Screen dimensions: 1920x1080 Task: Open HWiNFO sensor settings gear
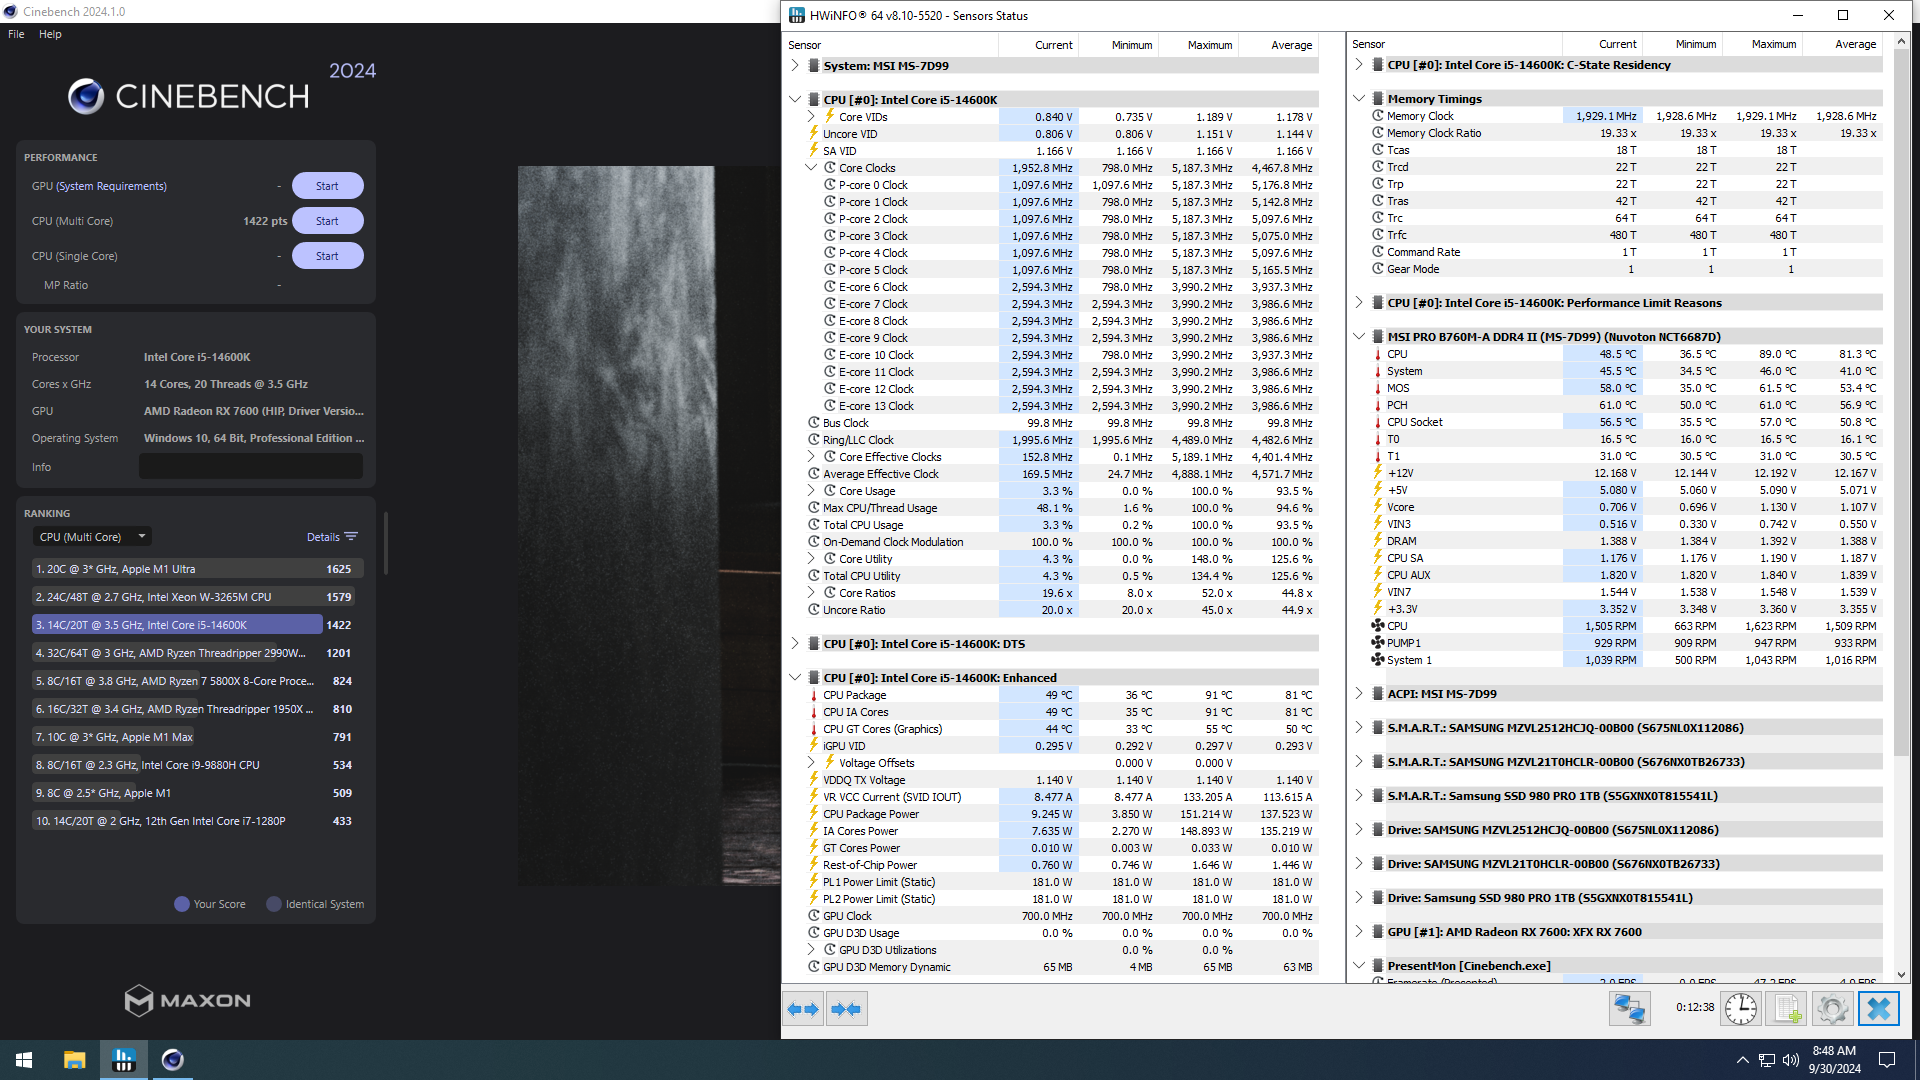1832,1008
